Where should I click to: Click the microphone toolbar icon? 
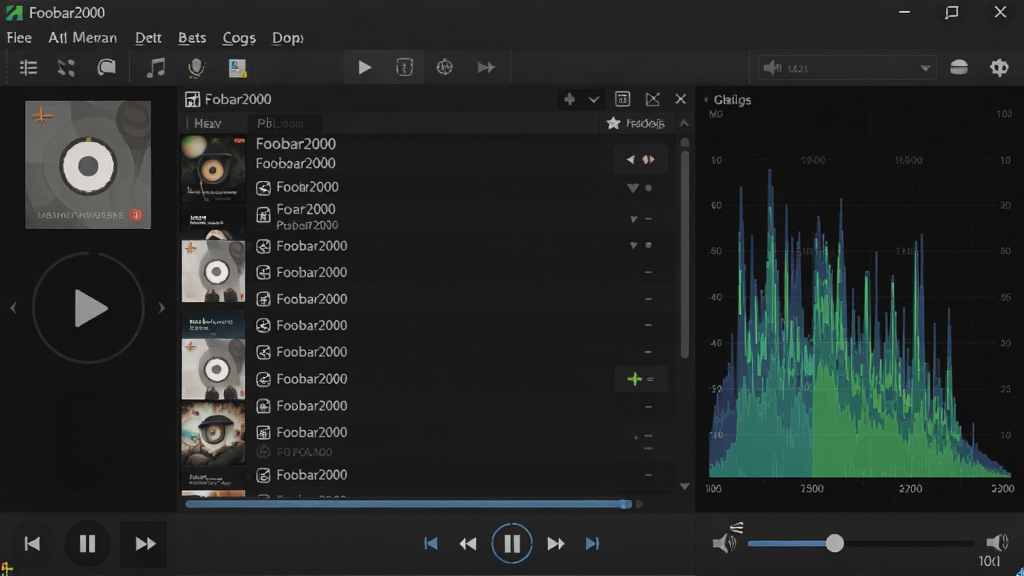click(x=196, y=67)
